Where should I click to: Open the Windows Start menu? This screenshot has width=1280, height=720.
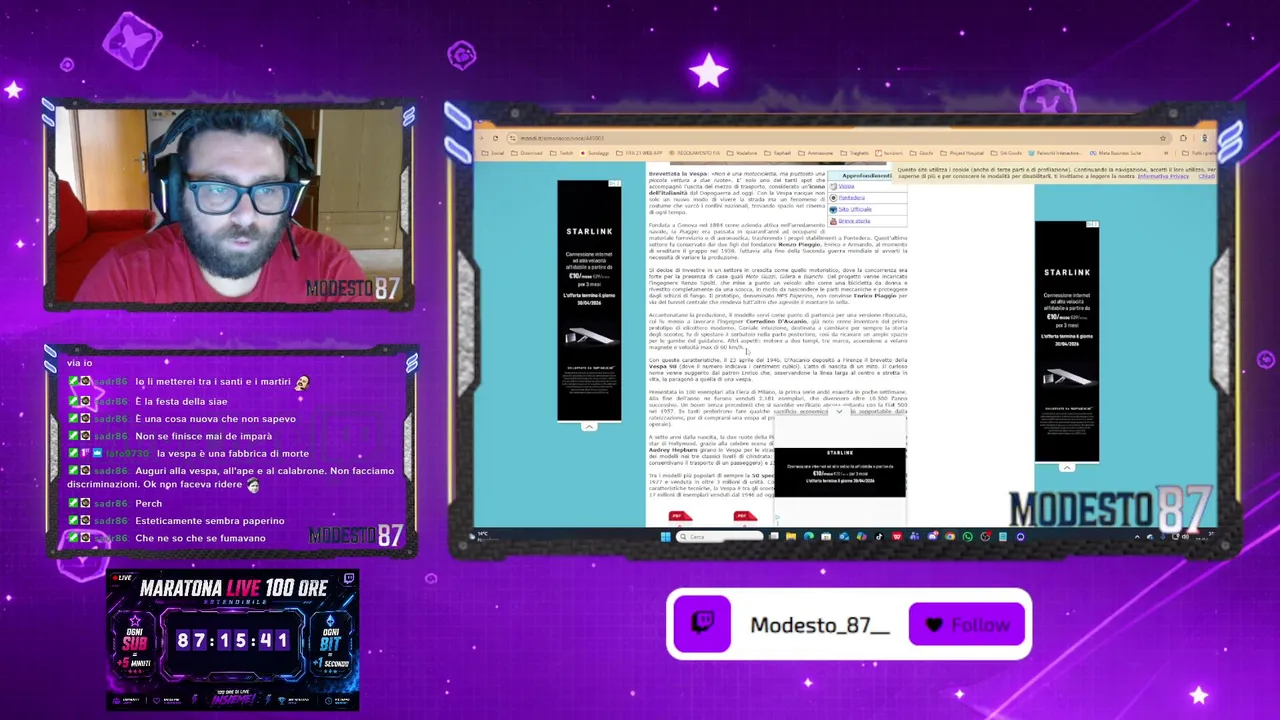665,537
